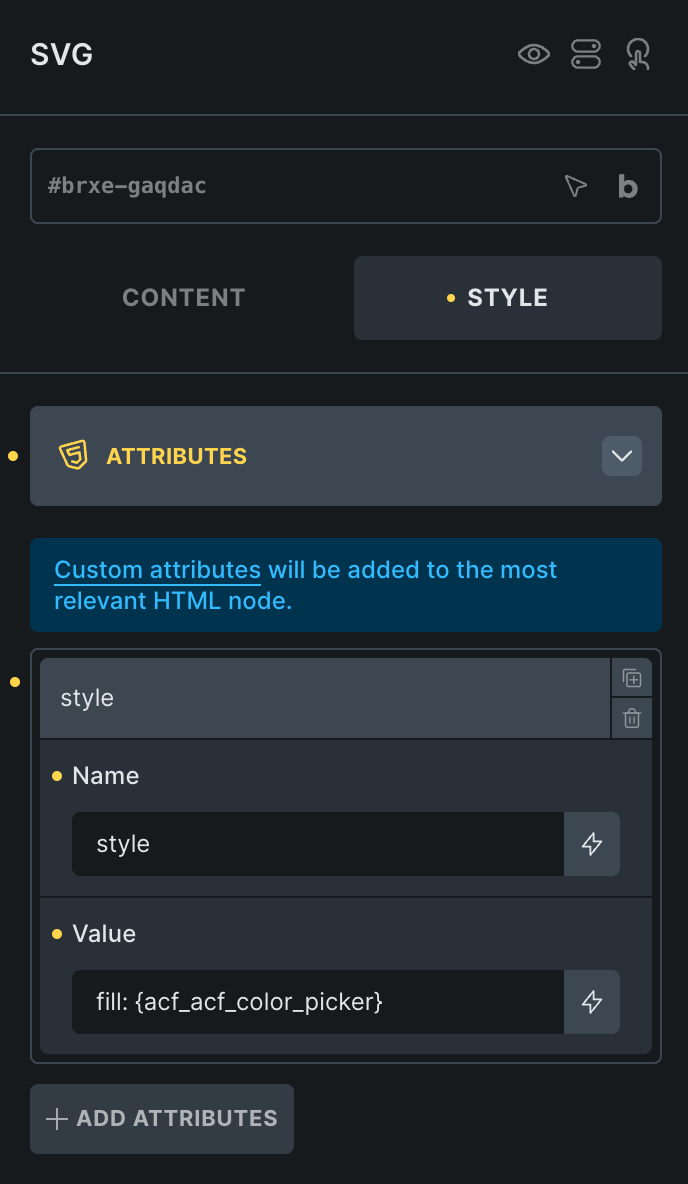Click the cursor arrow icon in ID field
Image resolution: width=688 pixels, height=1184 pixels.
(x=575, y=186)
